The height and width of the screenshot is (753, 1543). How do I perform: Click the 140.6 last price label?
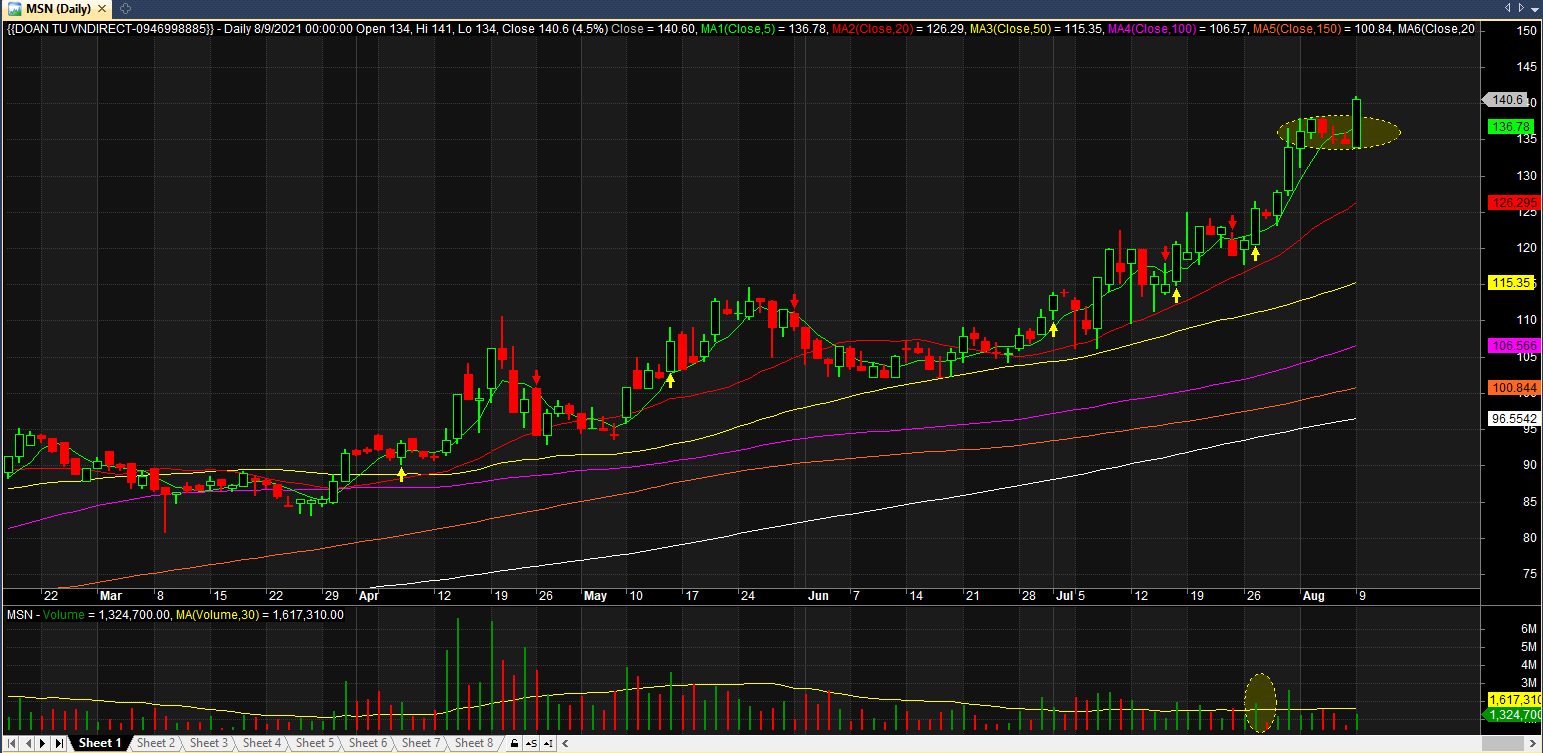(1506, 100)
